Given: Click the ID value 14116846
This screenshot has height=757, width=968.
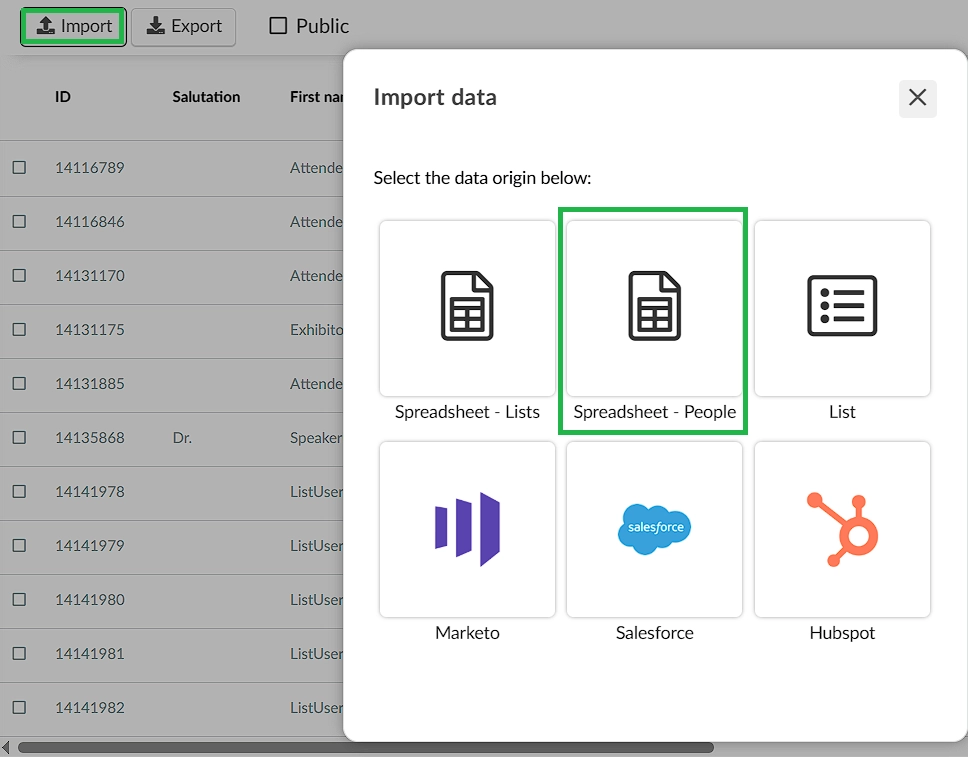Looking at the screenshot, I should 90,222.
